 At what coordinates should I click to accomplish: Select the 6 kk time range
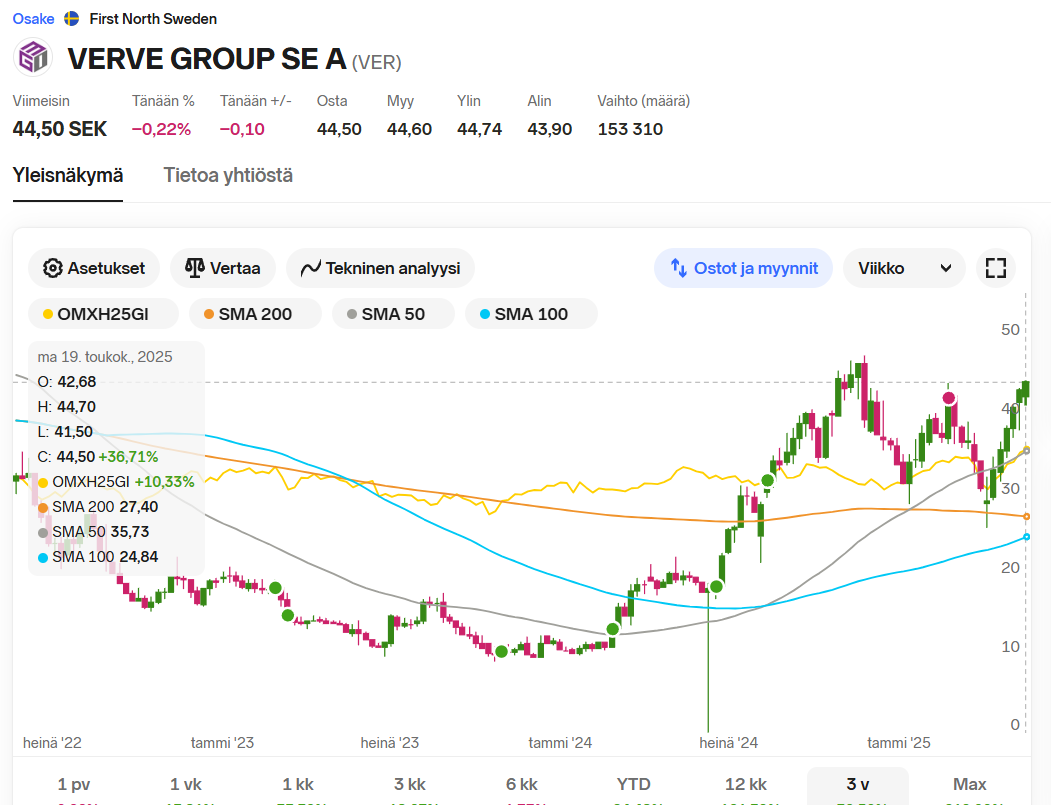pos(521,784)
